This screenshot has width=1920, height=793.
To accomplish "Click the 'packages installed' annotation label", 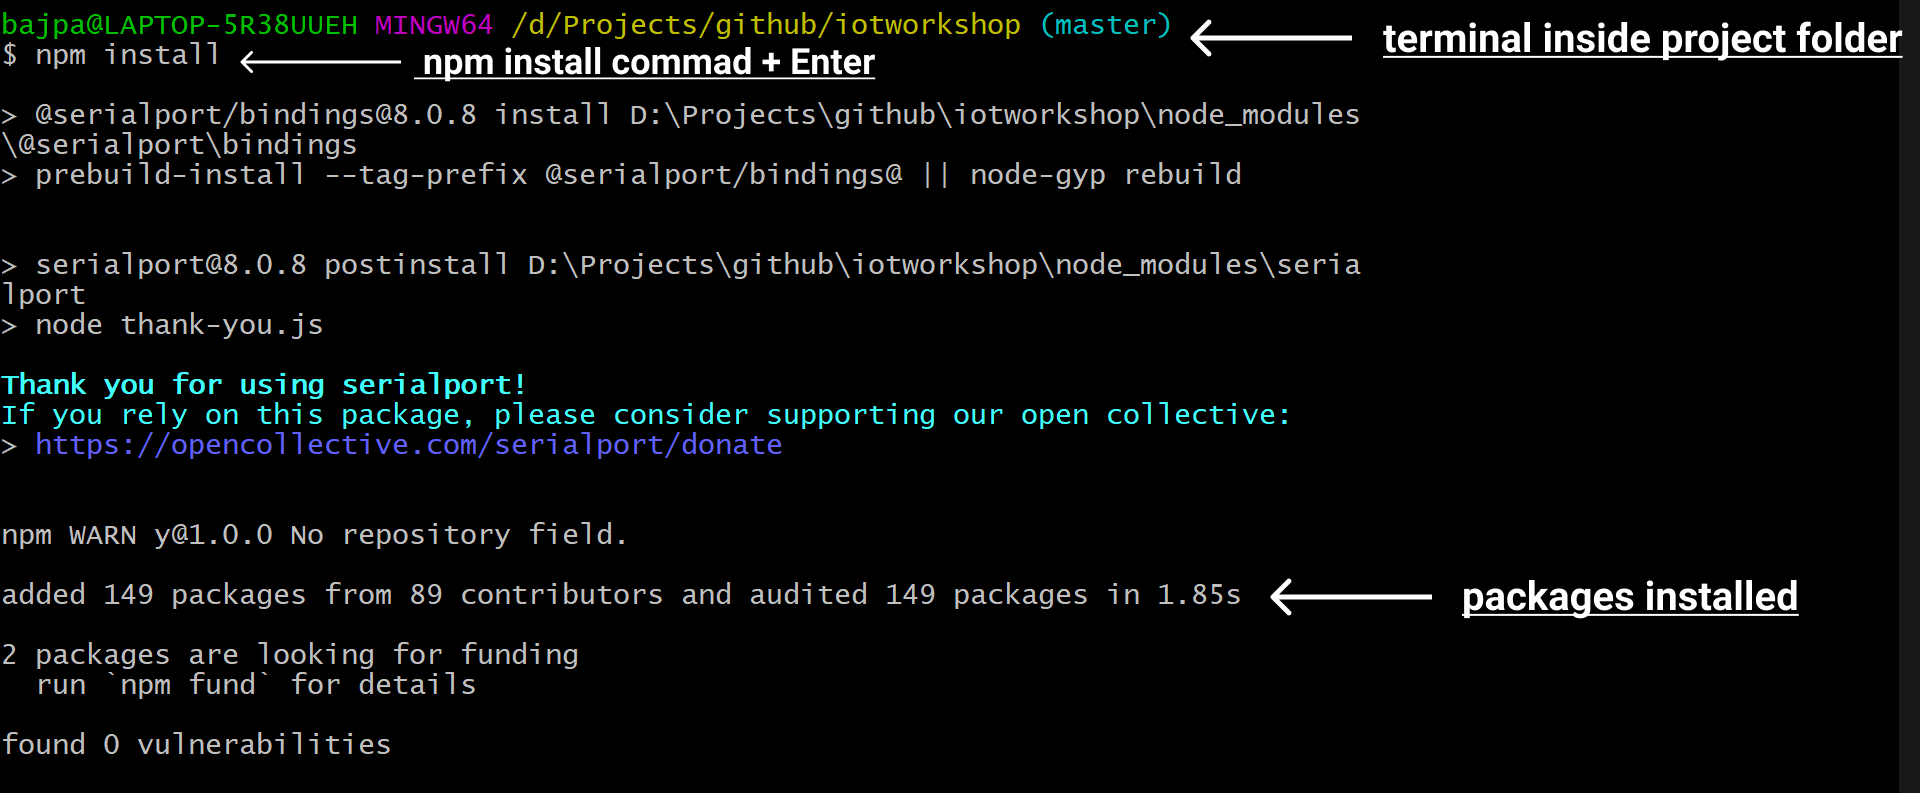I will tap(1629, 597).
